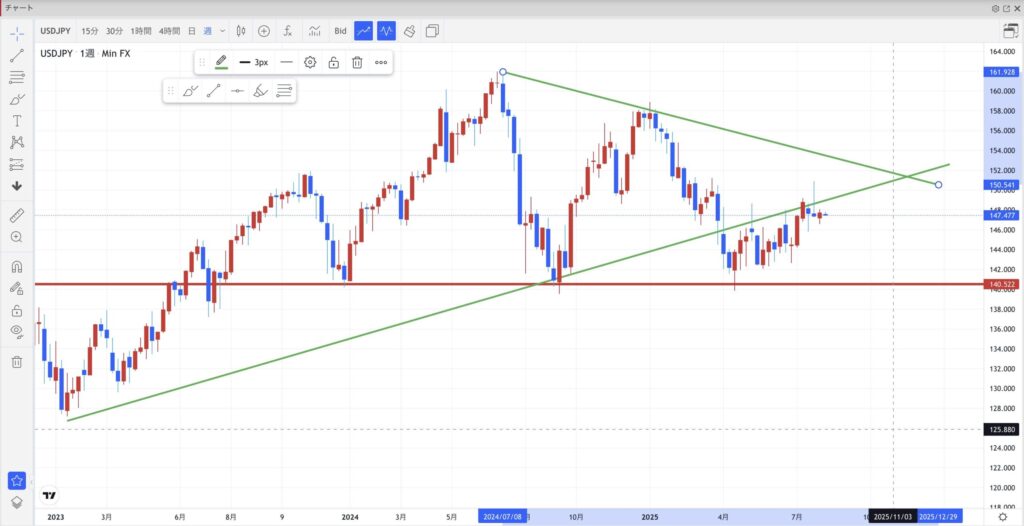Open the line style dropdown
The width and height of the screenshot is (1024, 526).
click(285, 62)
